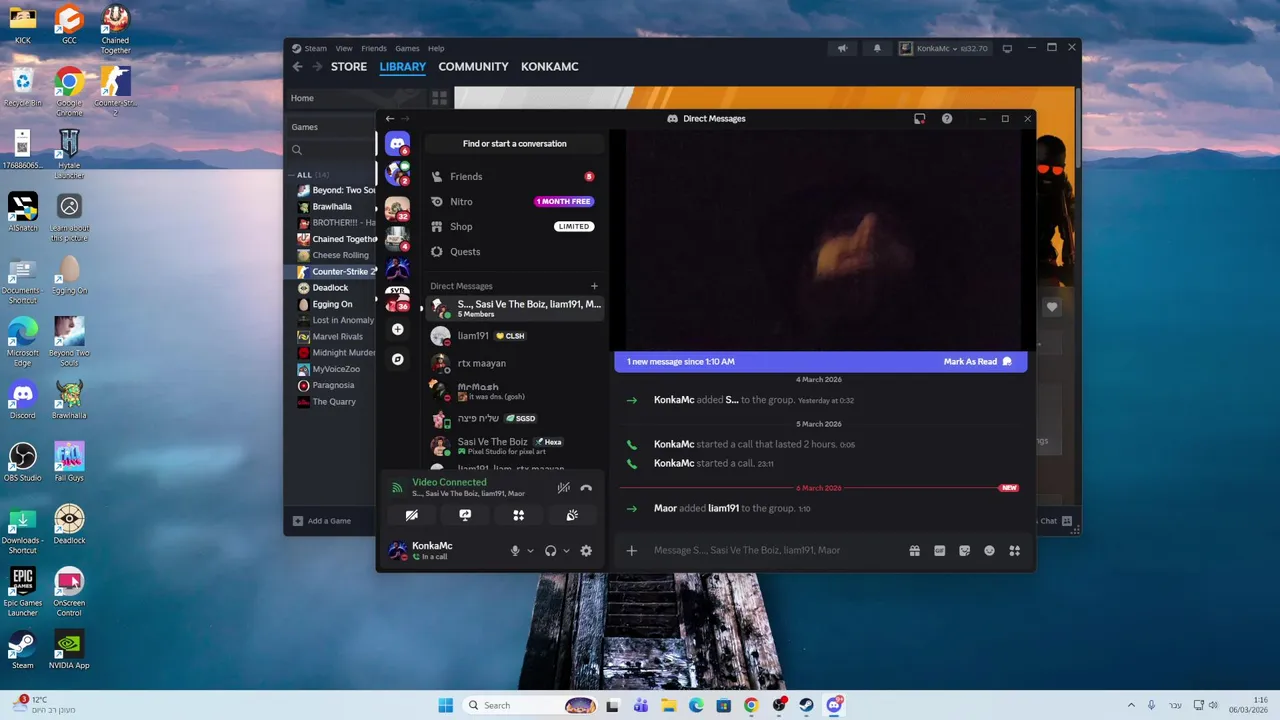Open Shop page in Discord

coord(514,226)
